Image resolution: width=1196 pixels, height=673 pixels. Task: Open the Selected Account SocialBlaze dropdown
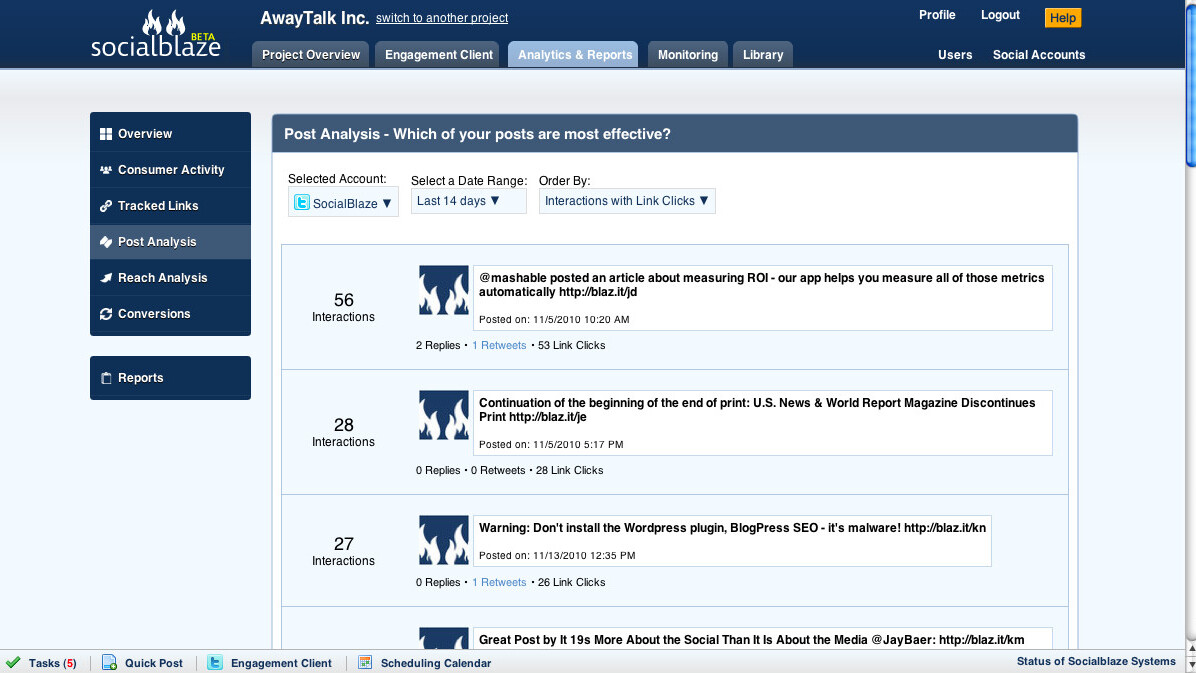[x=343, y=202]
